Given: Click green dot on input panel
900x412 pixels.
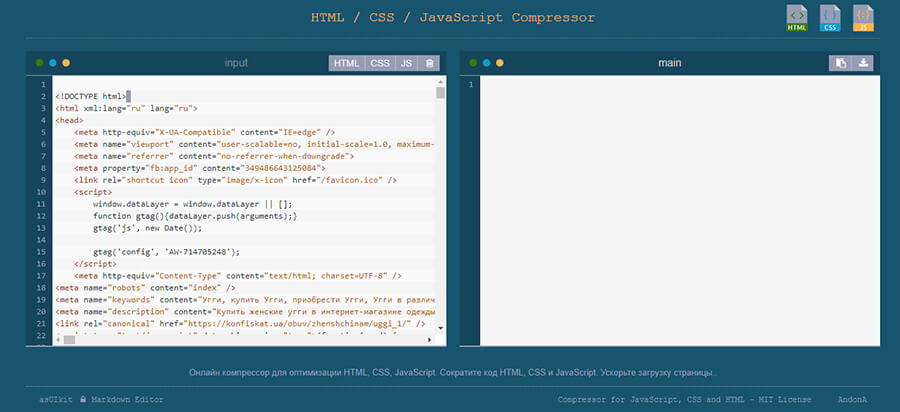Looking at the screenshot, I should pyautogui.click(x=39, y=63).
